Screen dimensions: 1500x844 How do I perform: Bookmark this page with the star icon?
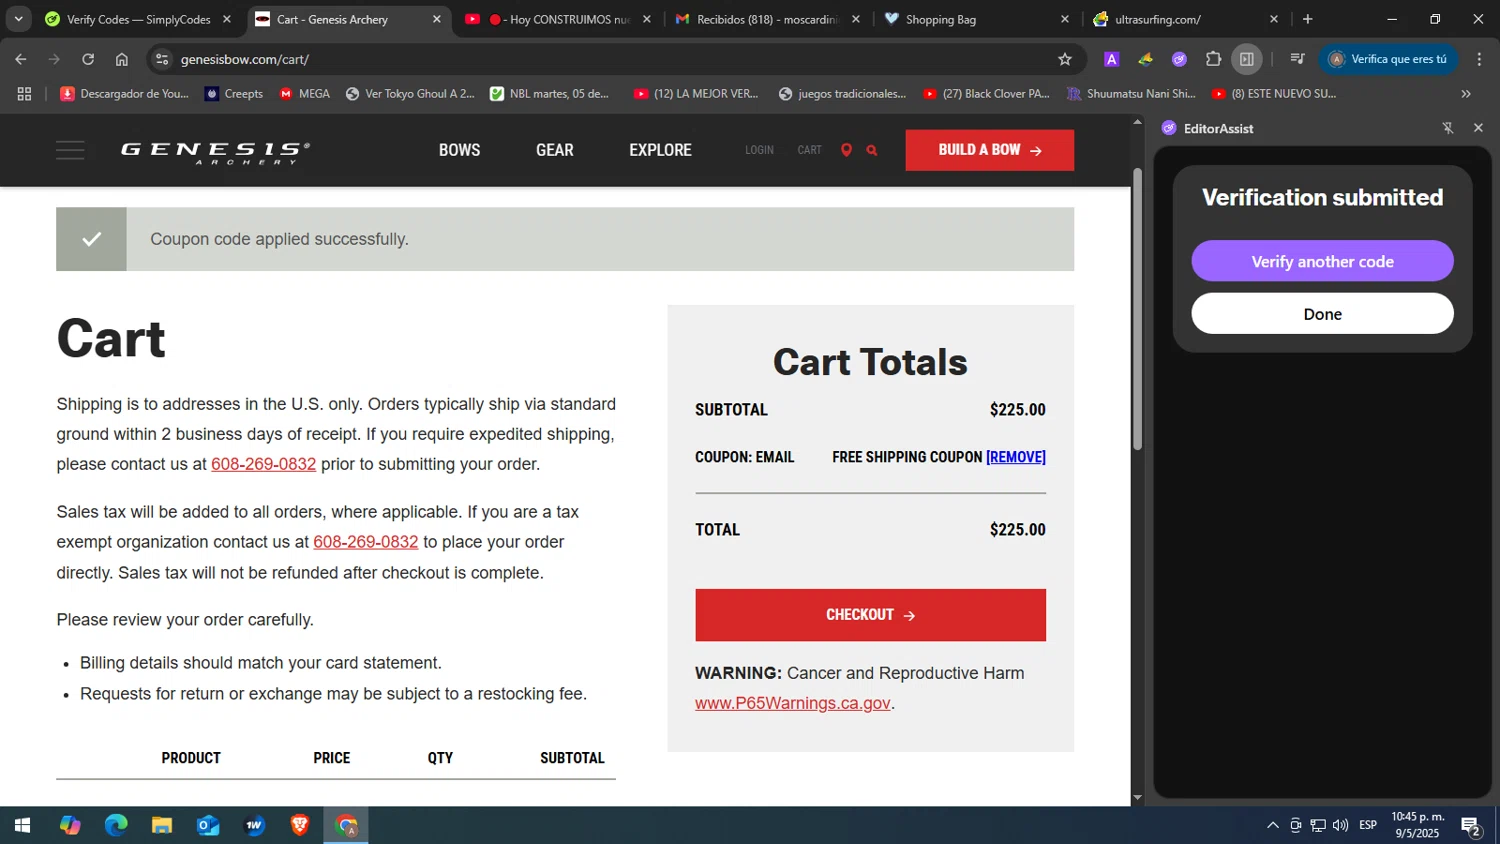(x=1065, y=59)
